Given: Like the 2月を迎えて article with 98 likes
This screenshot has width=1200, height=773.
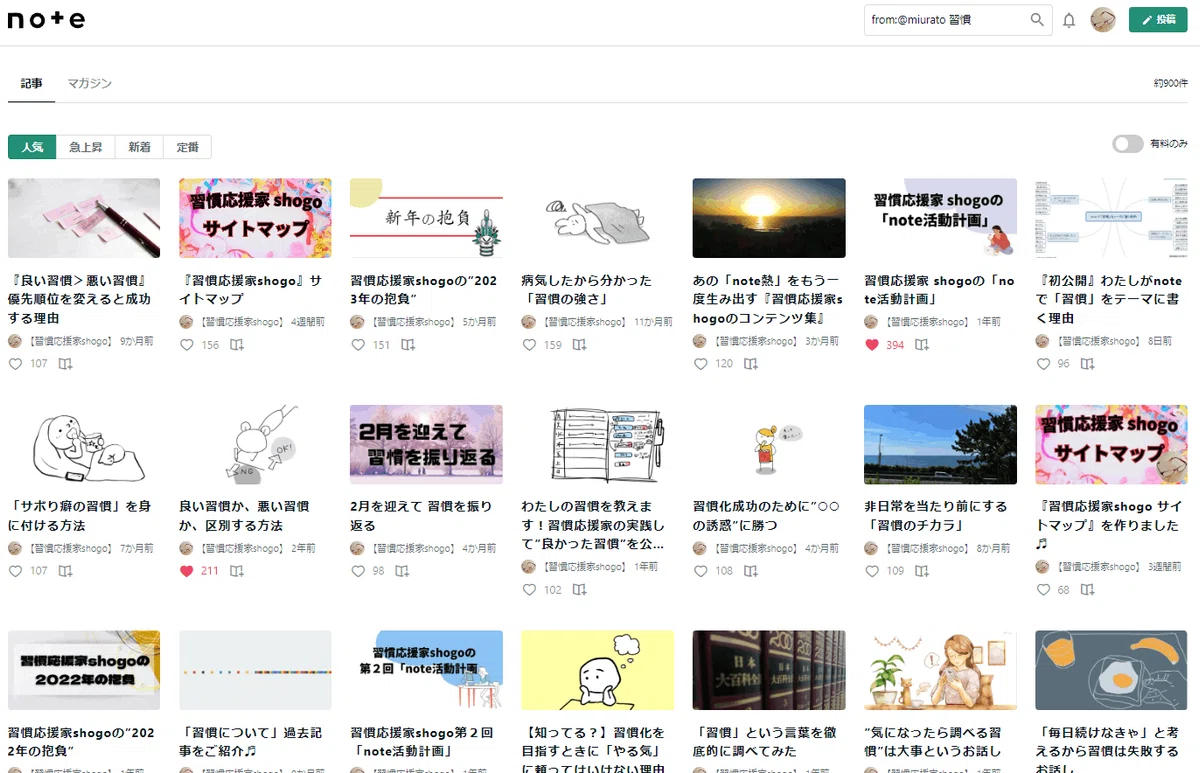Looking at the screenshot, I should click(x=357, y=571).
